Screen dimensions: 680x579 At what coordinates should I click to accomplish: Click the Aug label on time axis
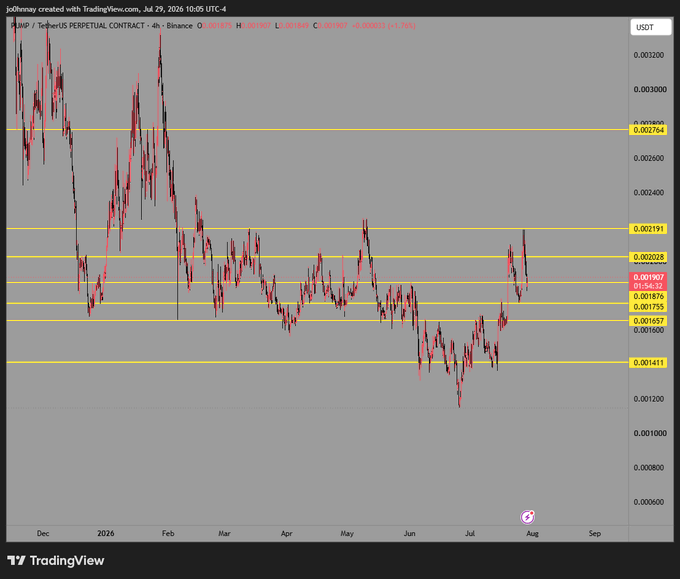(x=532, y=533)
